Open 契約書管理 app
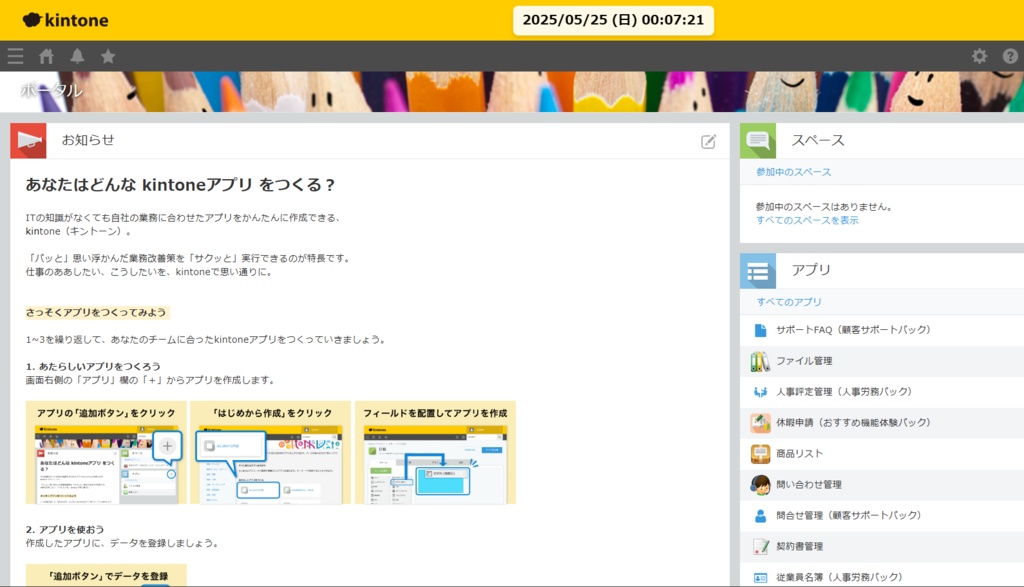This screenshot has height=587, width=1024. 799,547
